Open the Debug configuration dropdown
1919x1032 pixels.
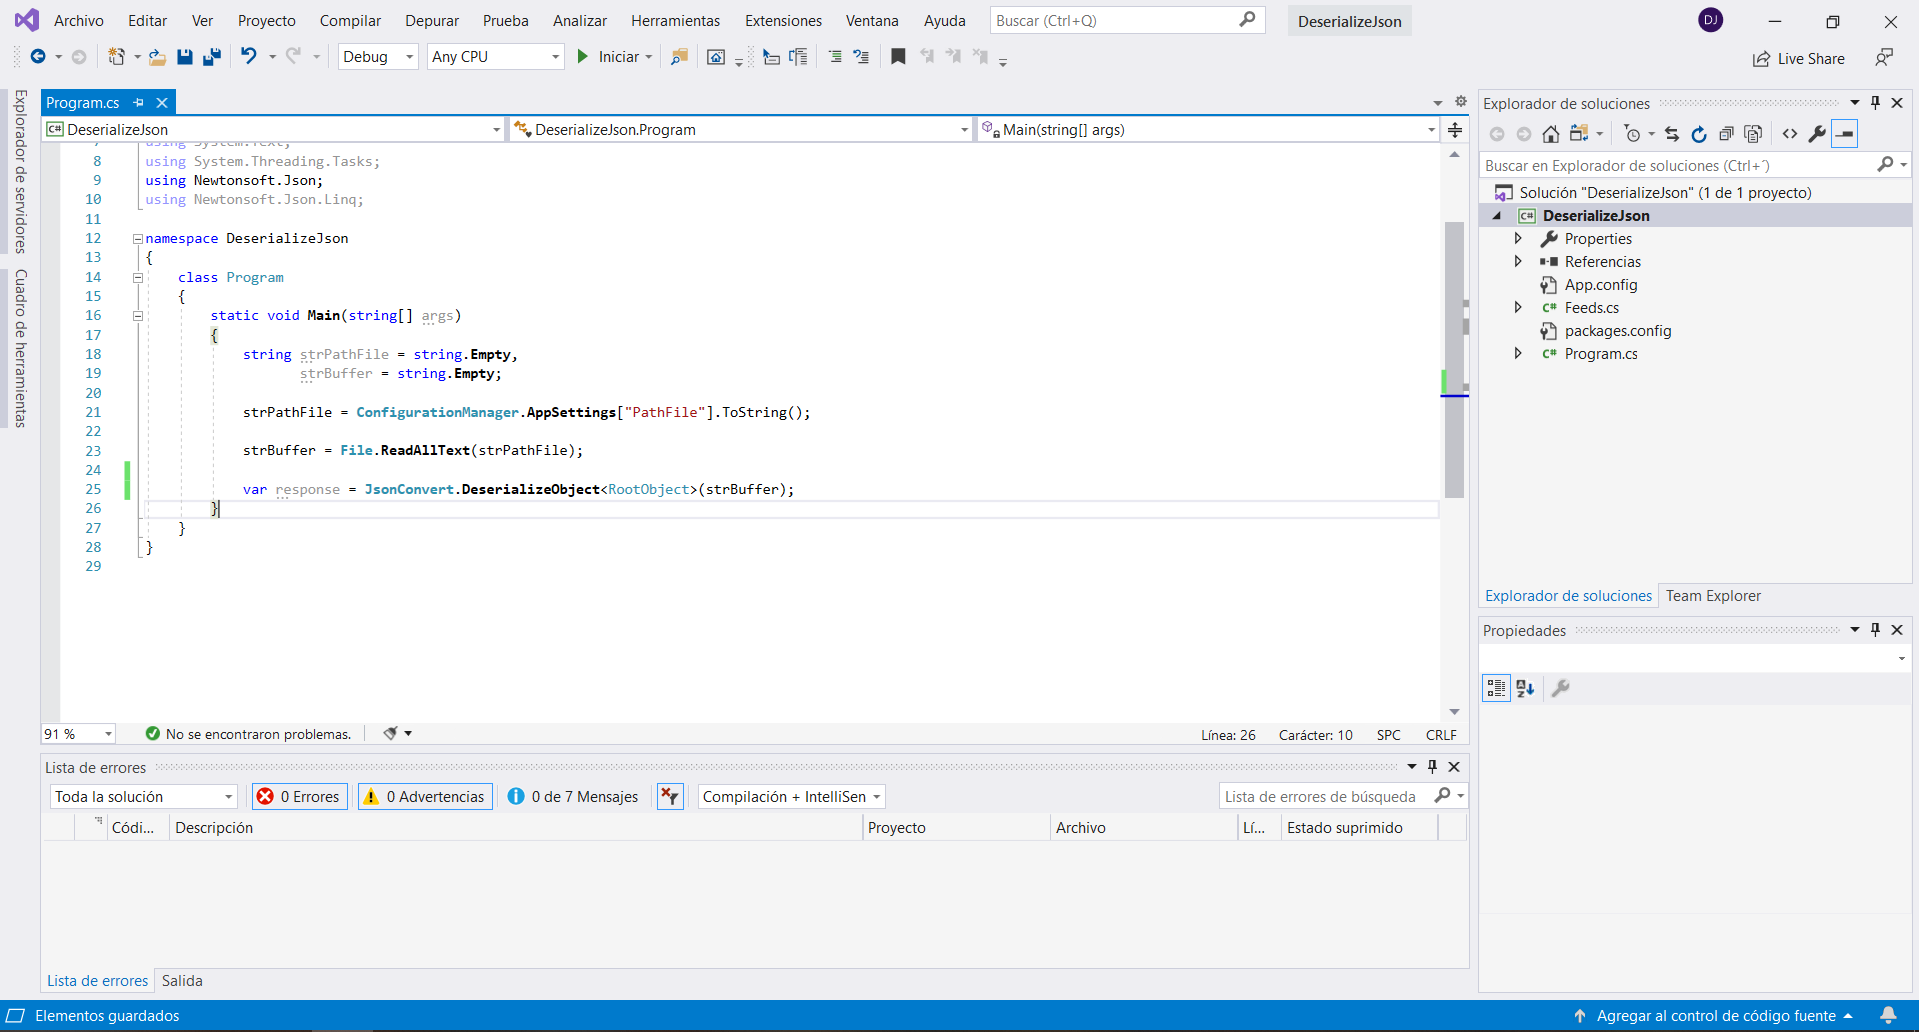[x=378, y=57]
